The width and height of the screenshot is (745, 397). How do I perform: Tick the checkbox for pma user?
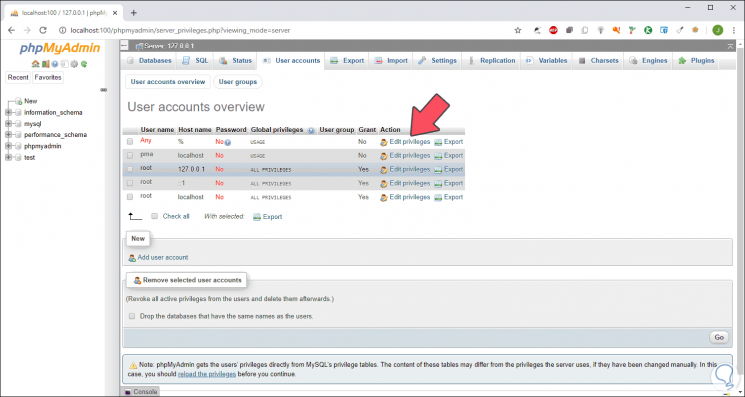click(130, 155)
